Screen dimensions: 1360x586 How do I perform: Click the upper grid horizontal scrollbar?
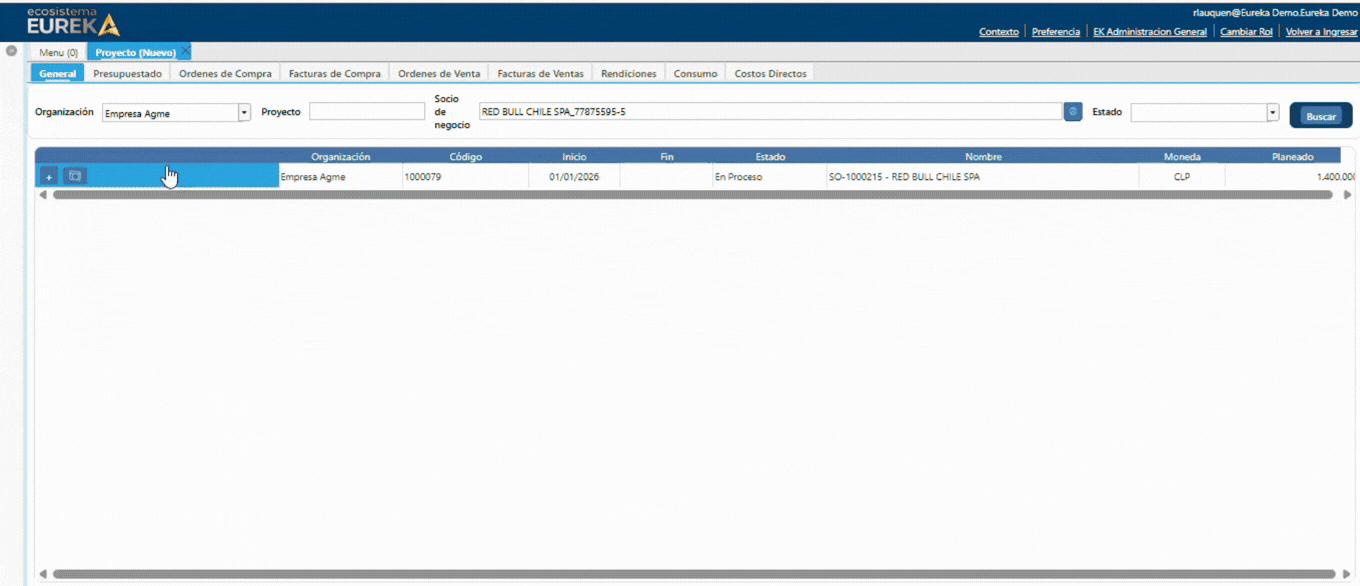click(692, 195)
